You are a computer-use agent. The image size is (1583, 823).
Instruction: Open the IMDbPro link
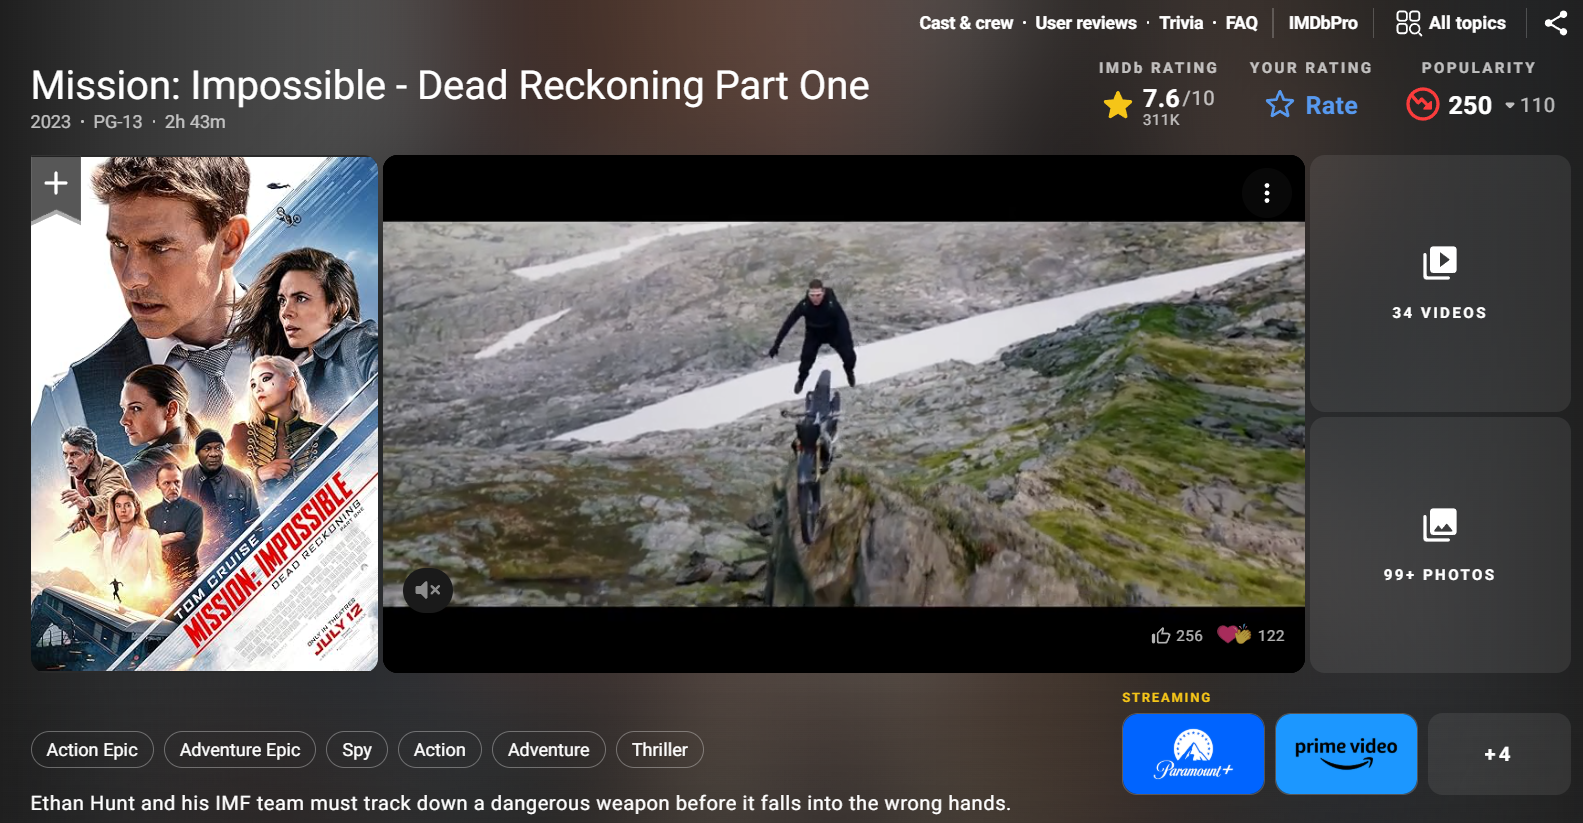pos(1322,23)
